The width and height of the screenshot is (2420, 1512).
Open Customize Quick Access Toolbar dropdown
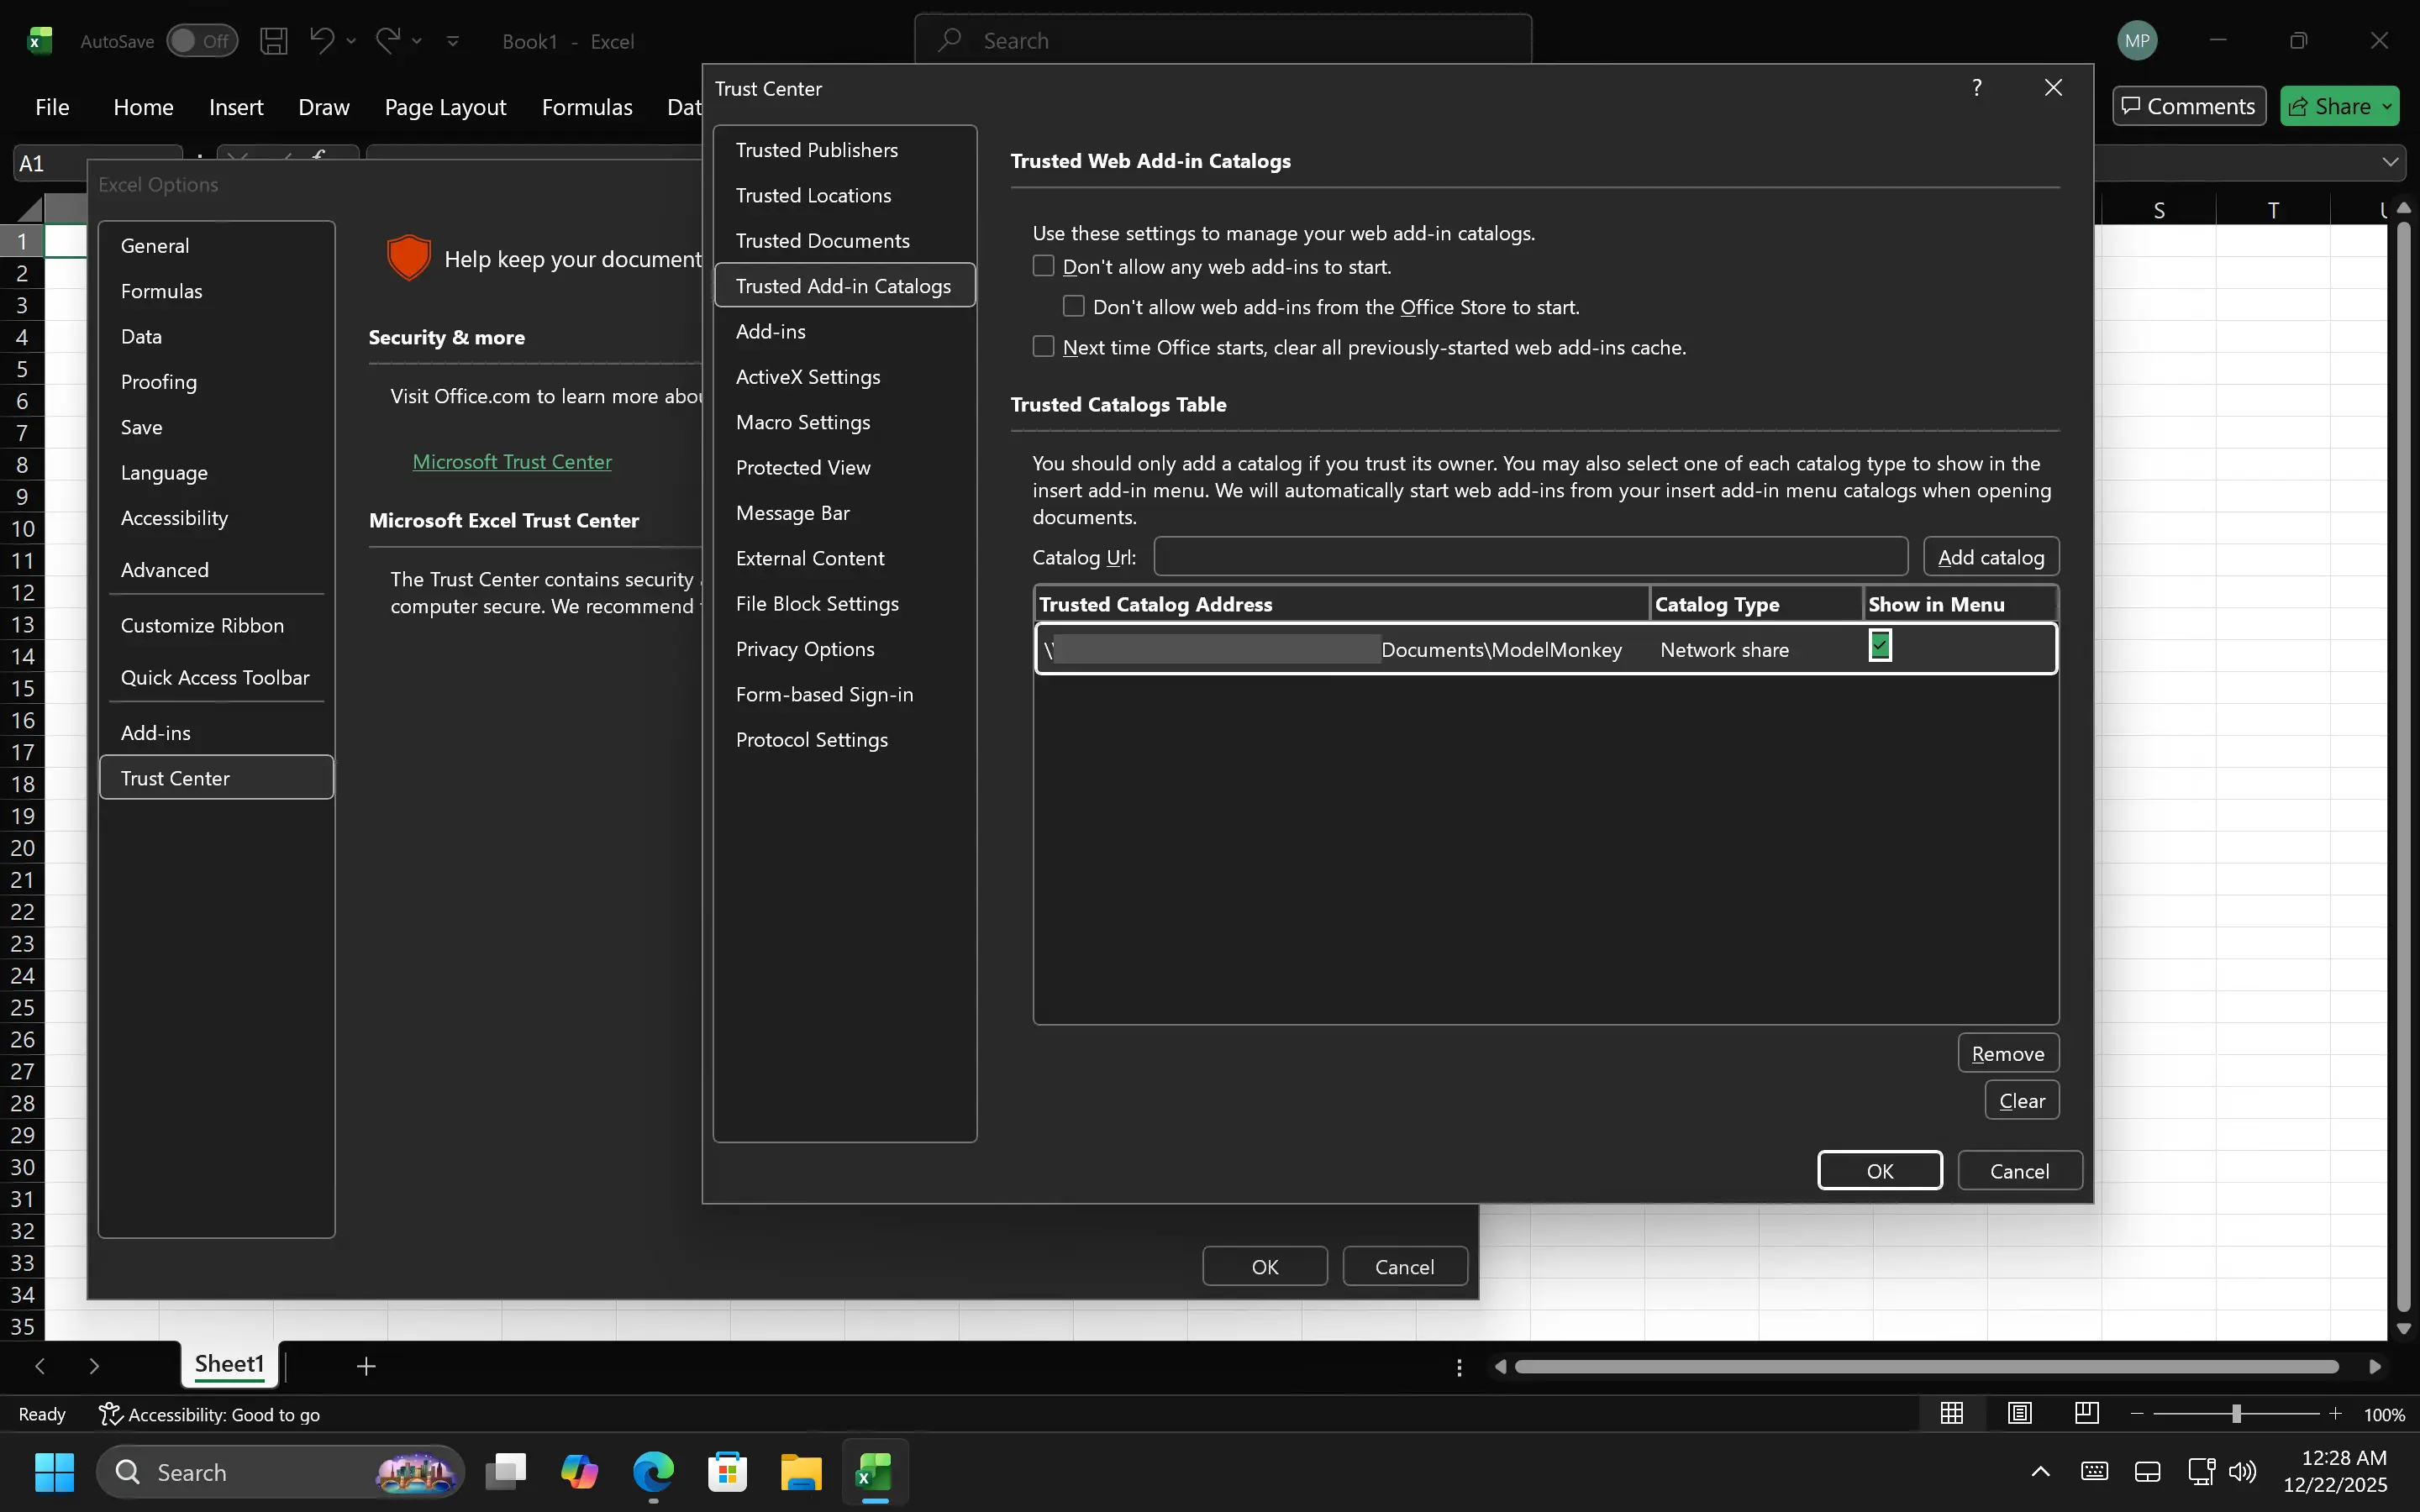(x=453, y=41)
